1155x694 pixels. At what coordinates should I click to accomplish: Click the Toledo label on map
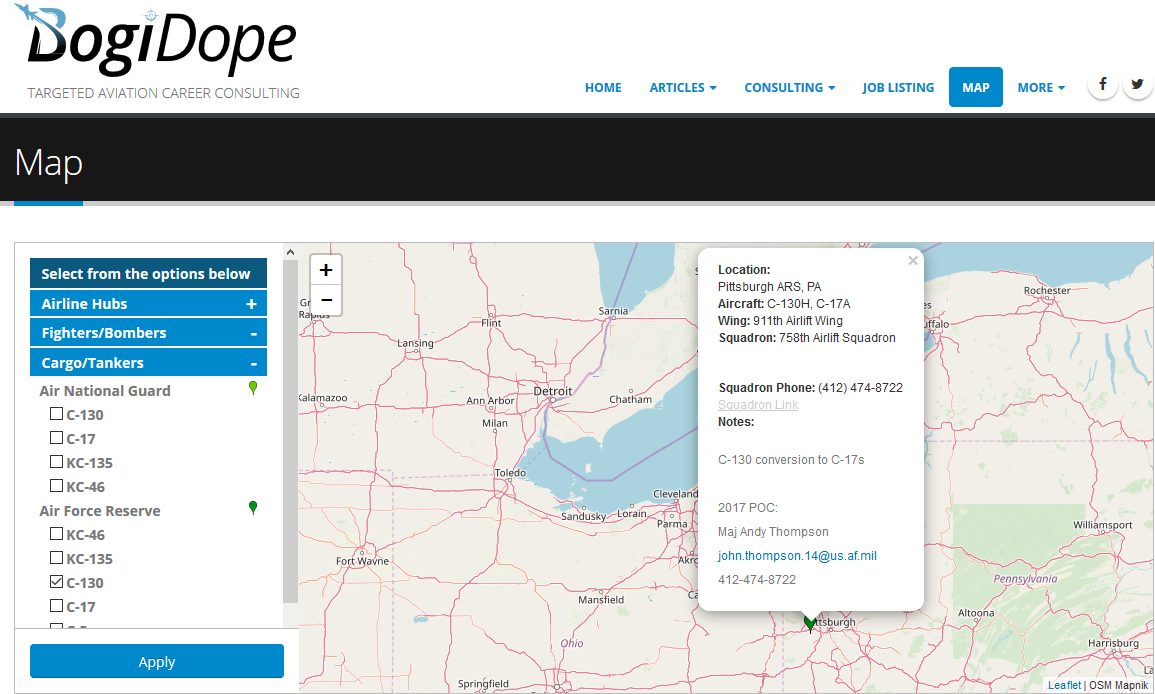pyautogui.click(x=510, y=472)
